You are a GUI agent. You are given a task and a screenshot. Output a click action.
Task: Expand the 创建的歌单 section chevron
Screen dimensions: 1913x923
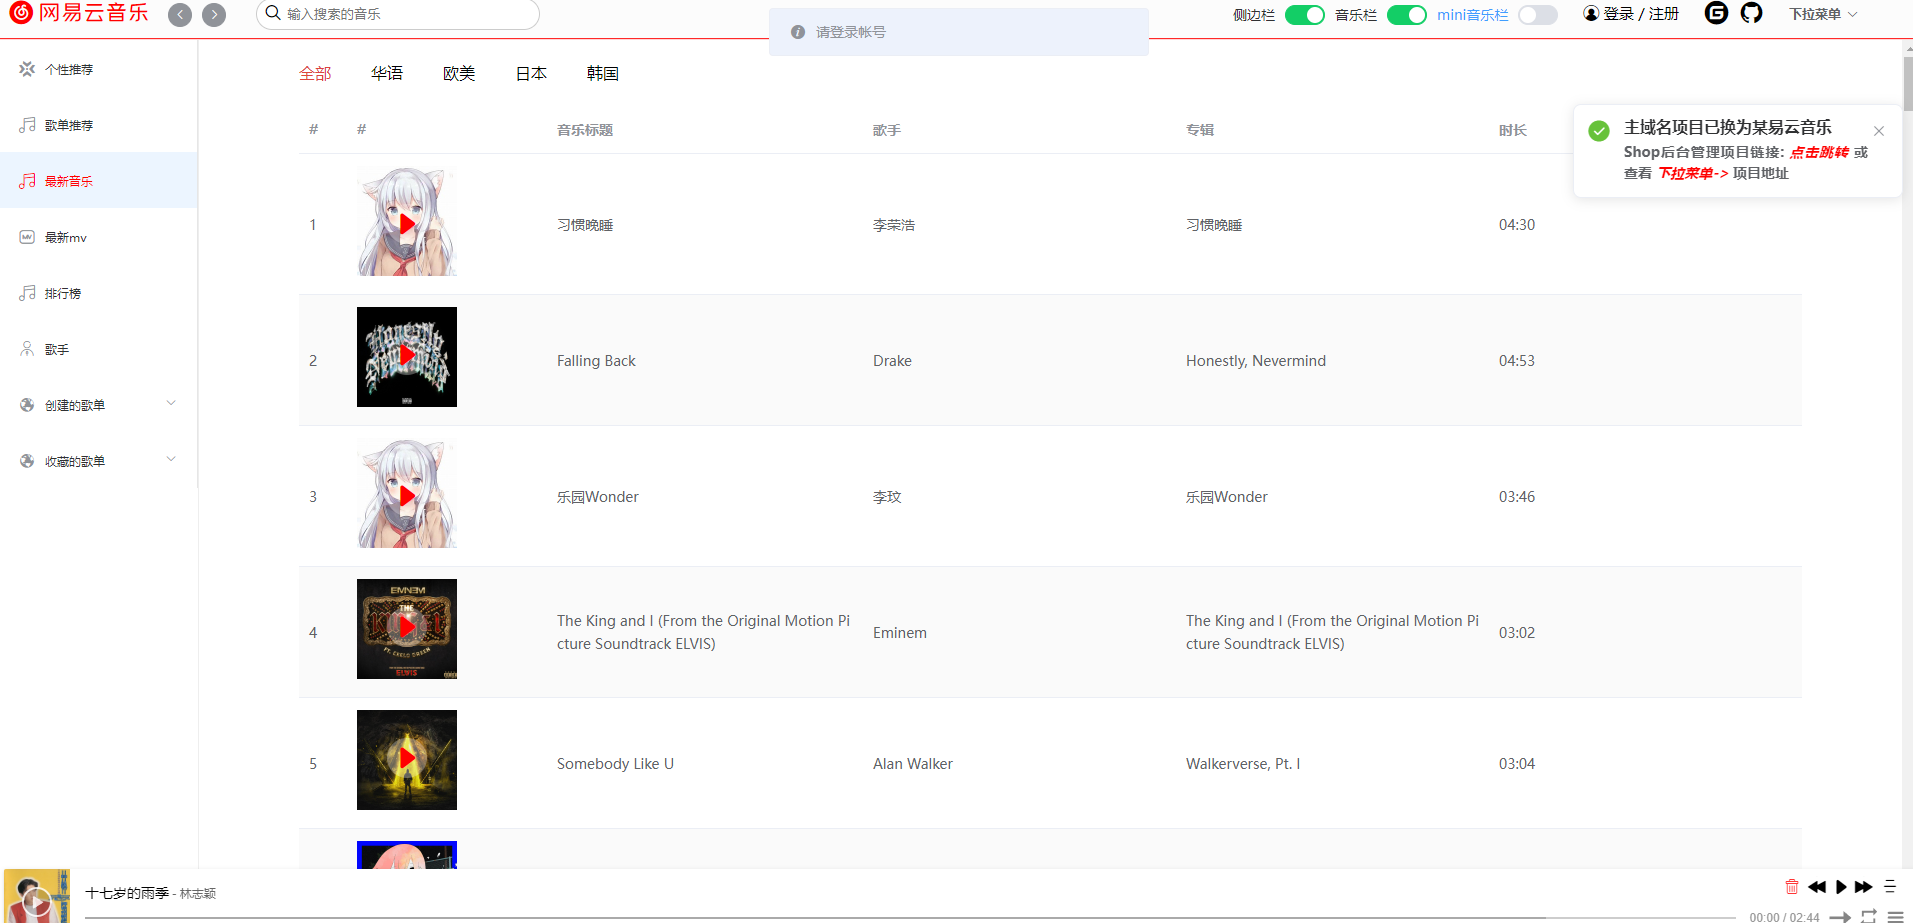pos(171,404)
